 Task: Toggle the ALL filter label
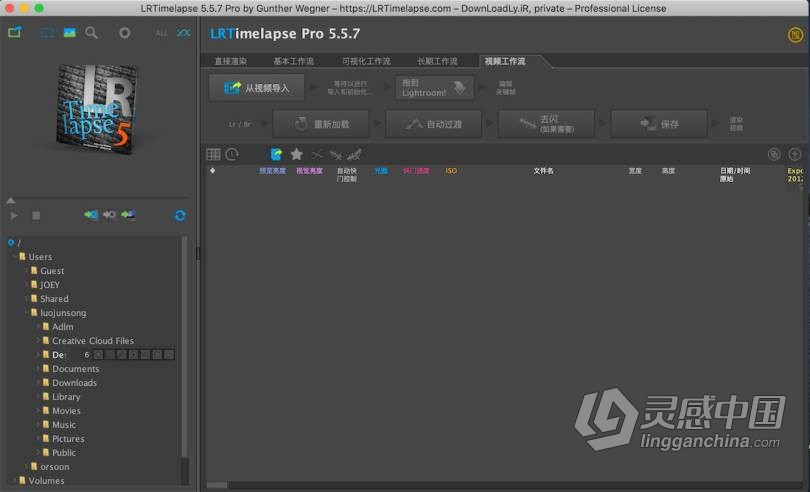pos(161,33)
